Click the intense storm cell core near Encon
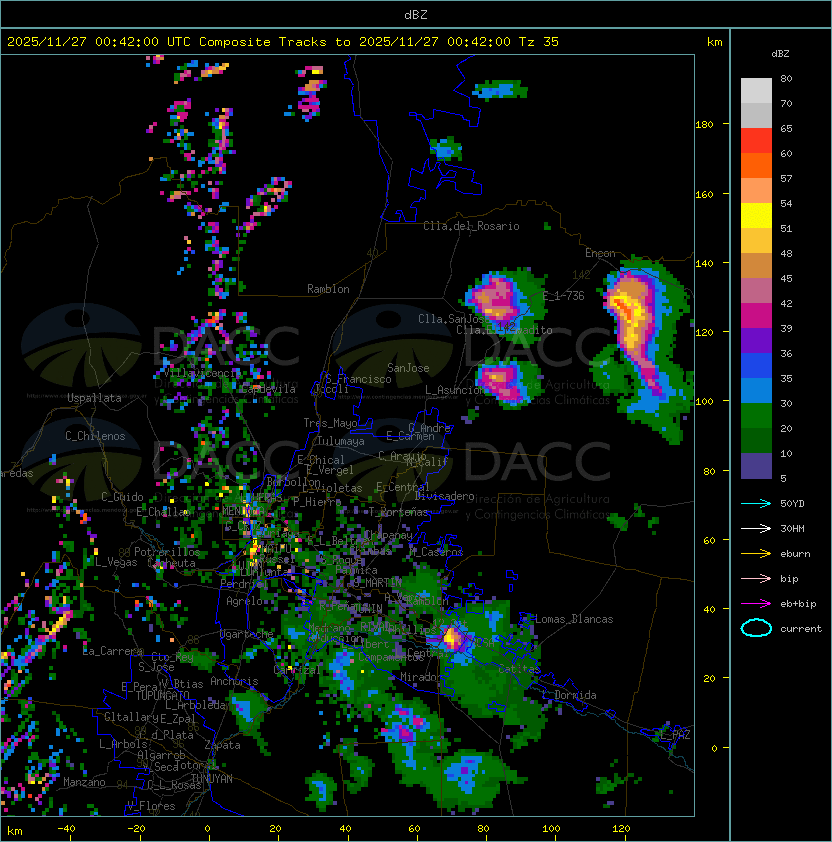Image resolution: width=832 pixels, height=842 pixels. [630, 314]
